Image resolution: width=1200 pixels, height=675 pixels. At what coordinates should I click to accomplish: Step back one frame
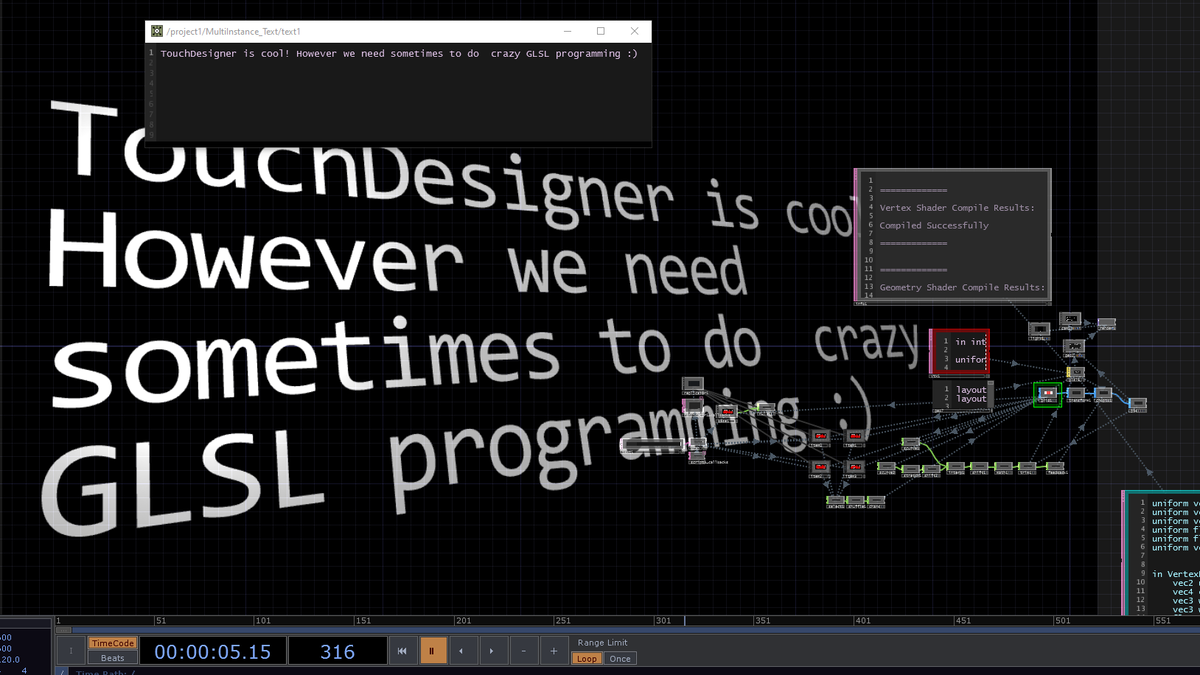461,651
